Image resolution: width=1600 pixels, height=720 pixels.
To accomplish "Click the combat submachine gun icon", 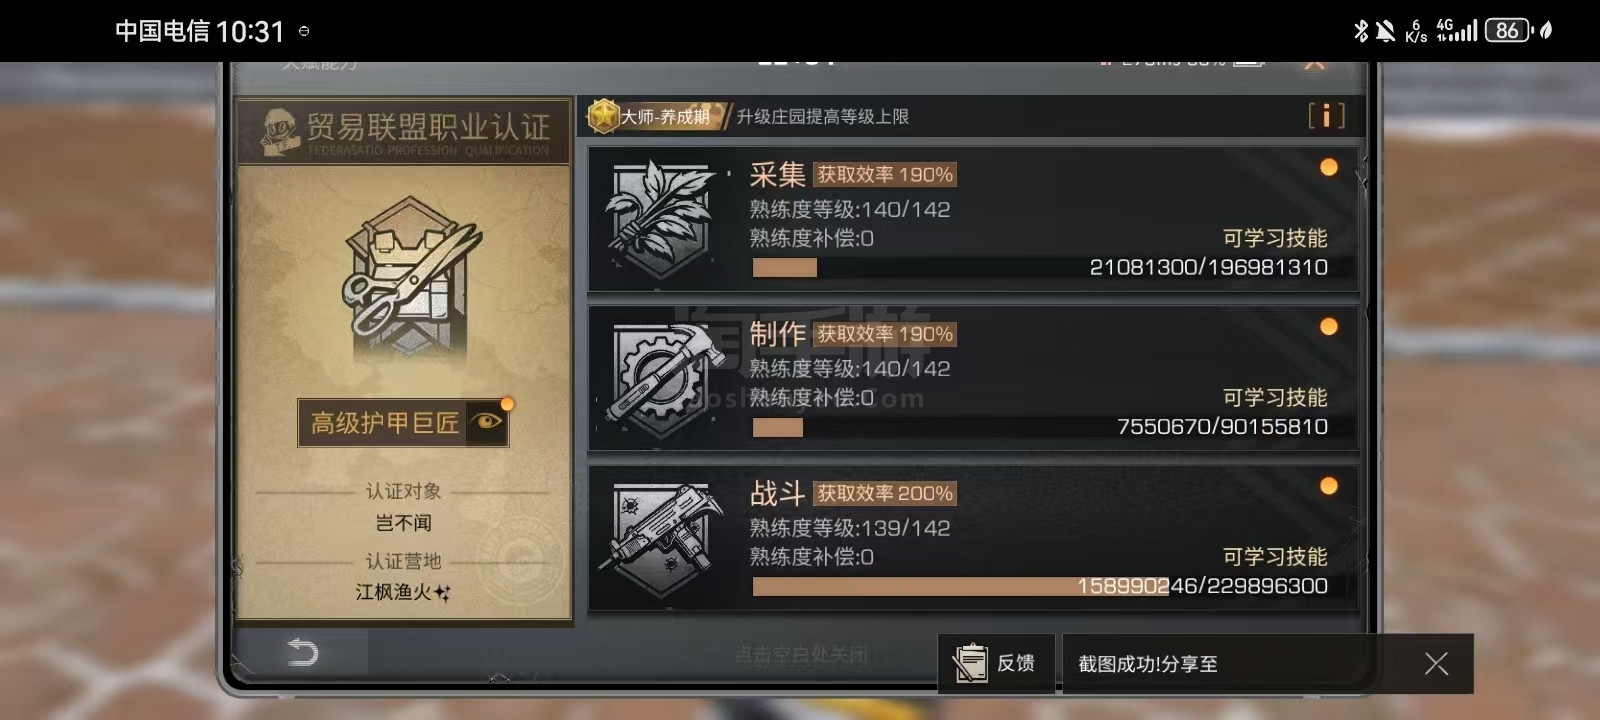I will [x=661, y=539].
